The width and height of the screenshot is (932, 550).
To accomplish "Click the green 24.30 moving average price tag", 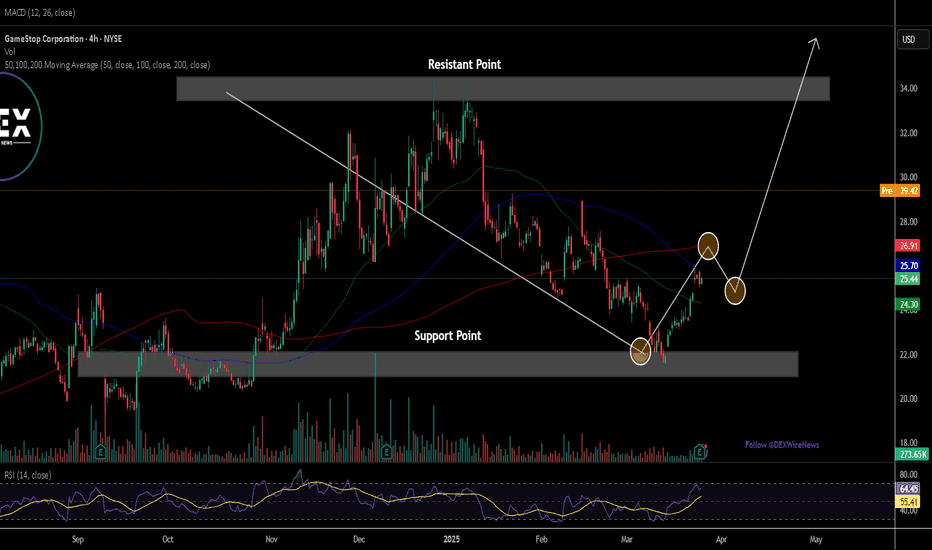I will 908,304.
